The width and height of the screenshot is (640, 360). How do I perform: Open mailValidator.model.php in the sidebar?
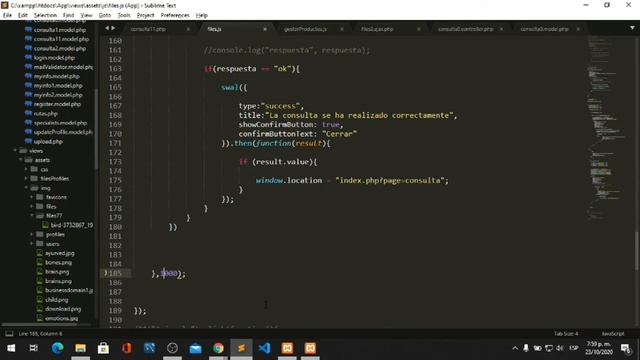tap(63, 67)
